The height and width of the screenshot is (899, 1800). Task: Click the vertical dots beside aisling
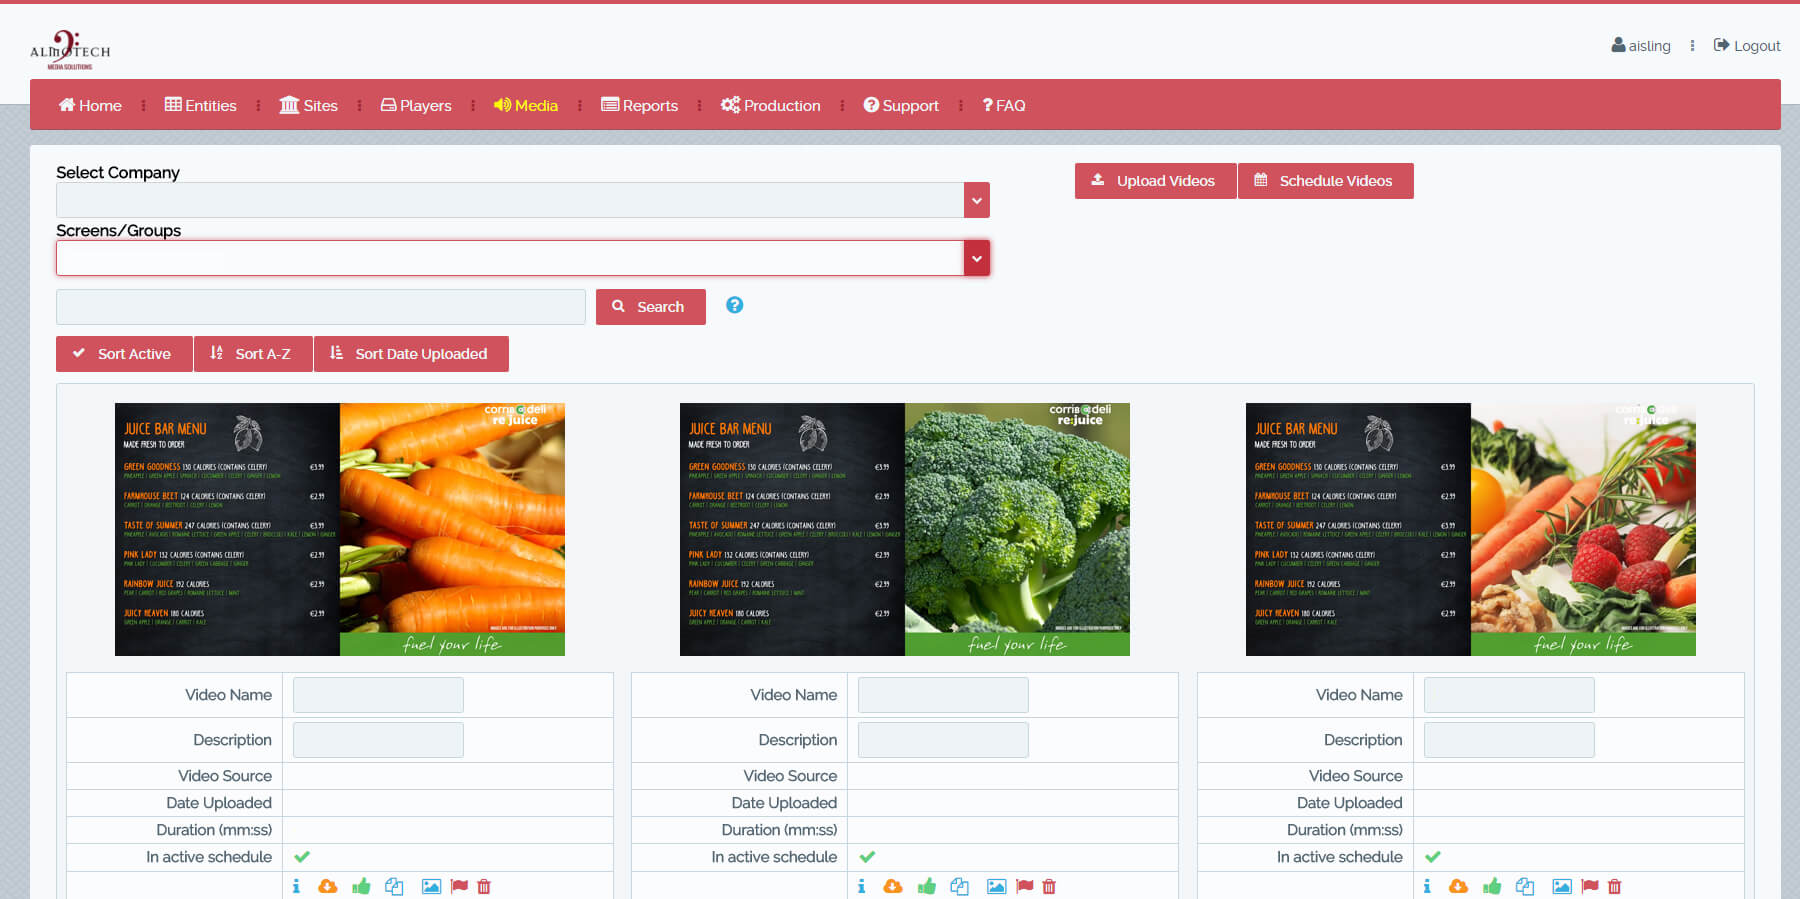pos(1692,46)
